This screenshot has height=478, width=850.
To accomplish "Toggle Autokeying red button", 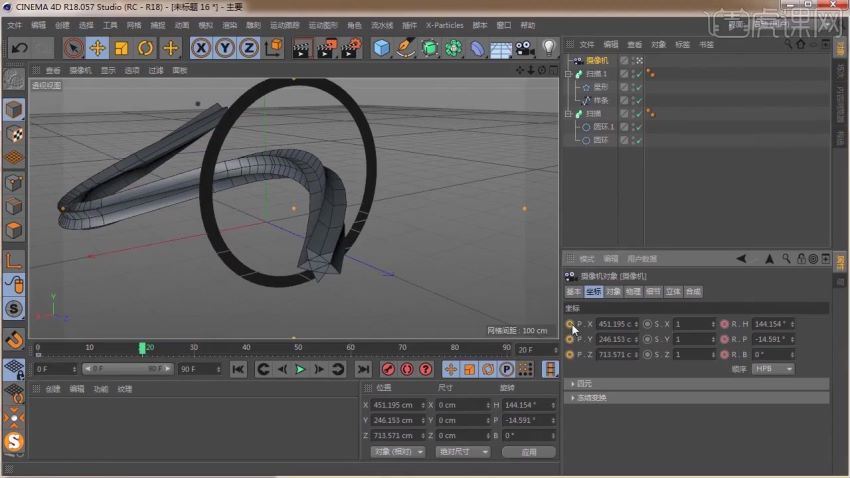I will 407,370.
